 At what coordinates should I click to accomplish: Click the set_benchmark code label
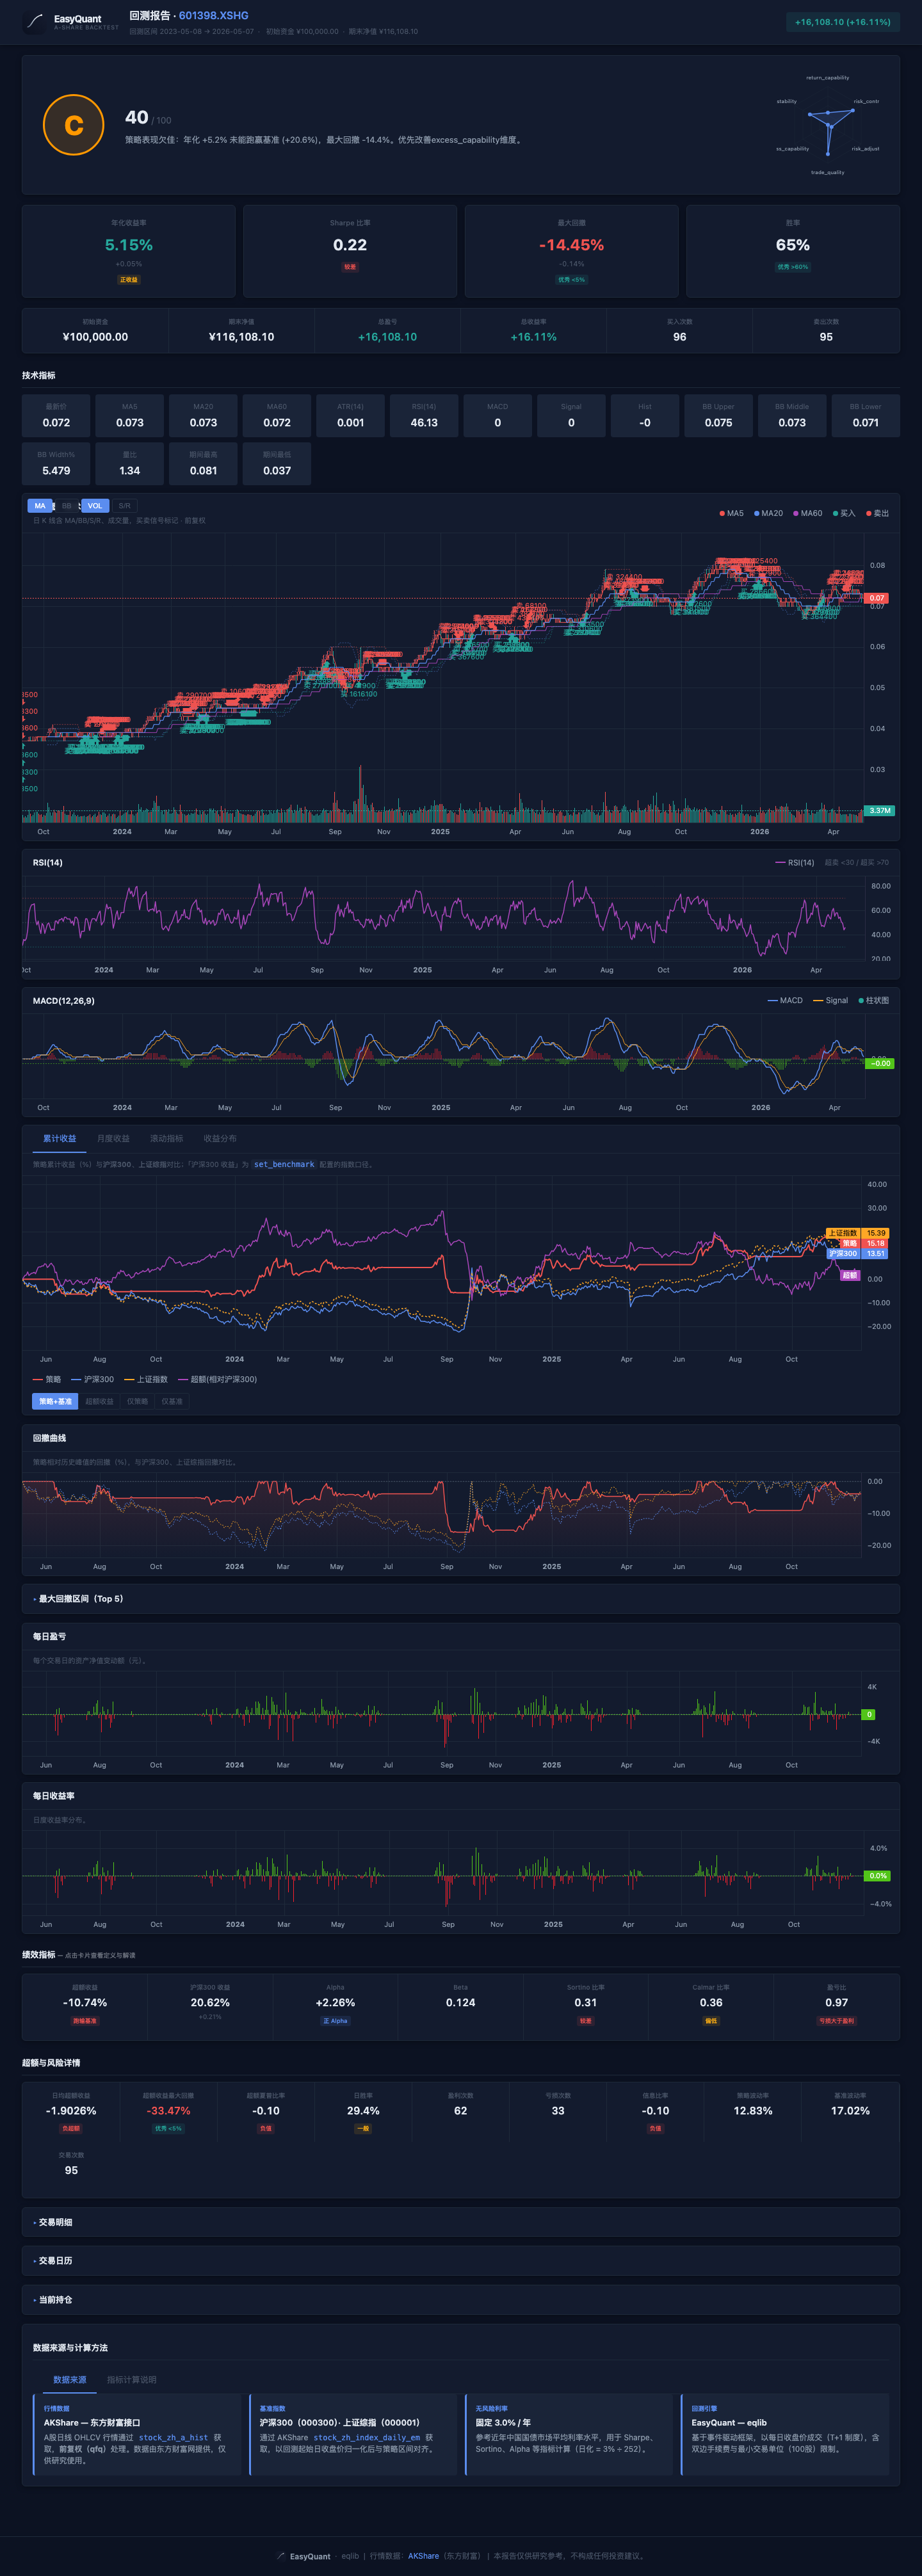[x=284, y=1165]
